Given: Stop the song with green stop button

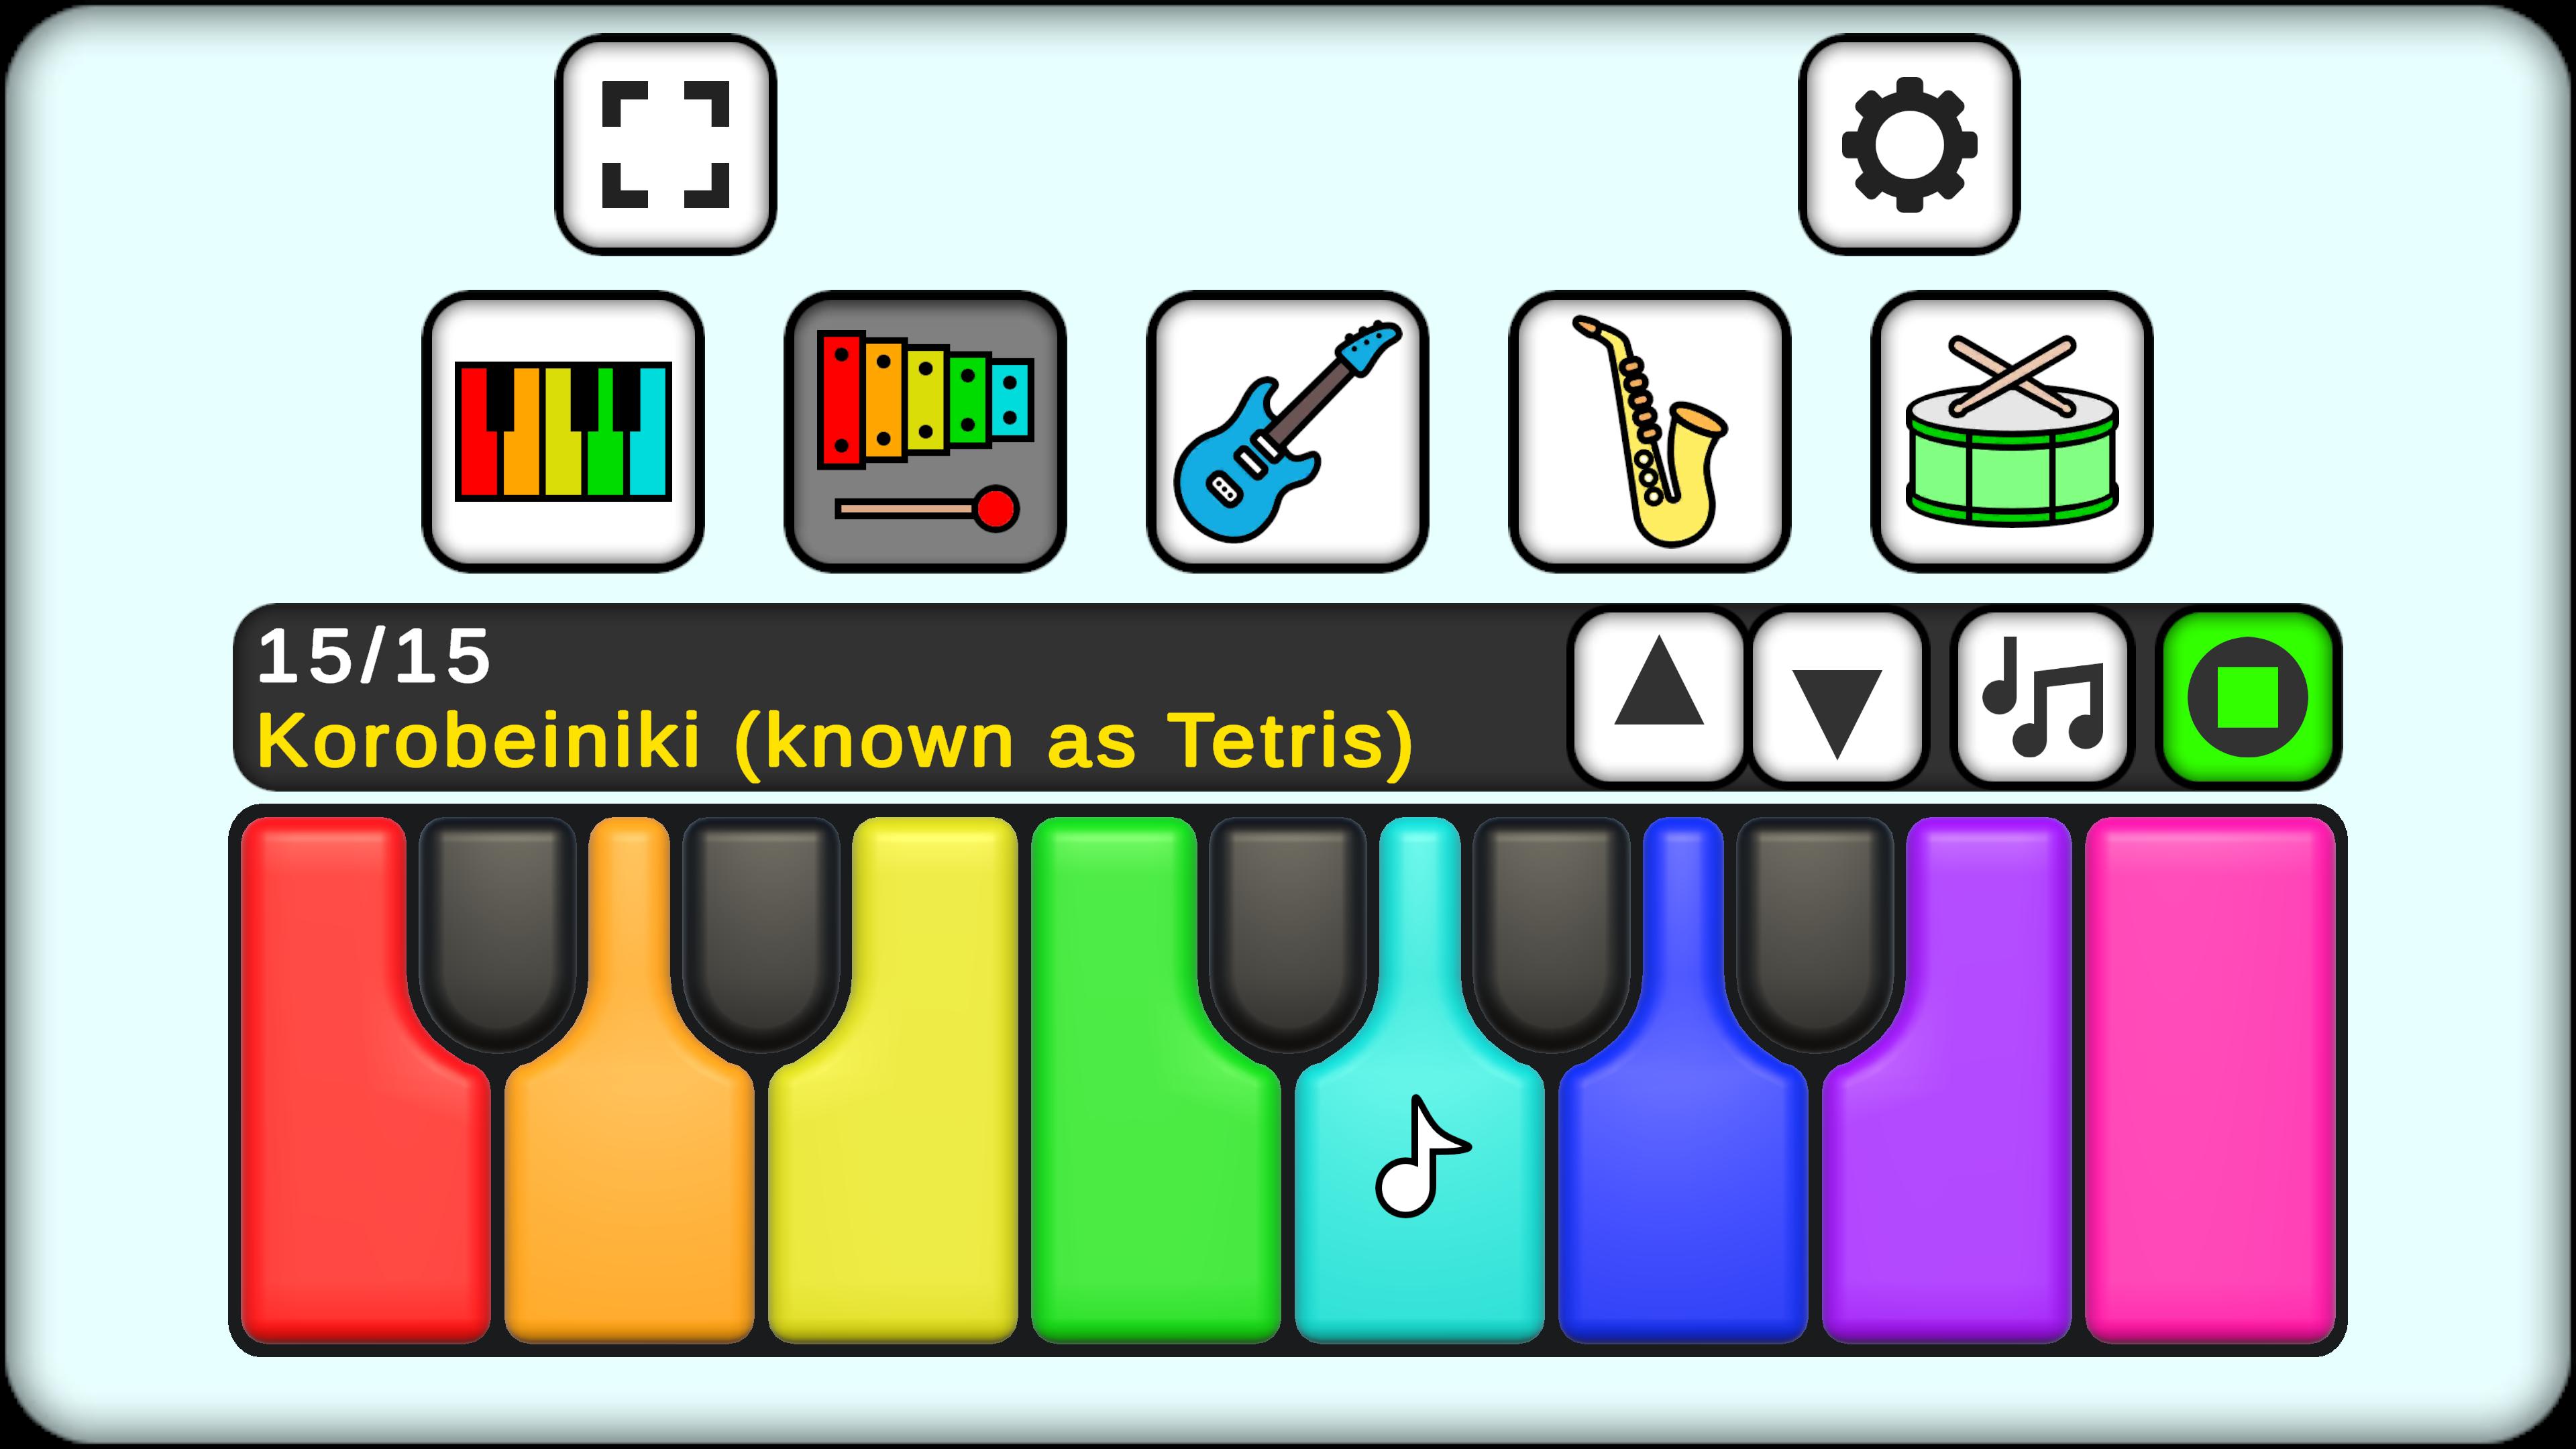Looking at the screenshot, I should [2247, 697].
